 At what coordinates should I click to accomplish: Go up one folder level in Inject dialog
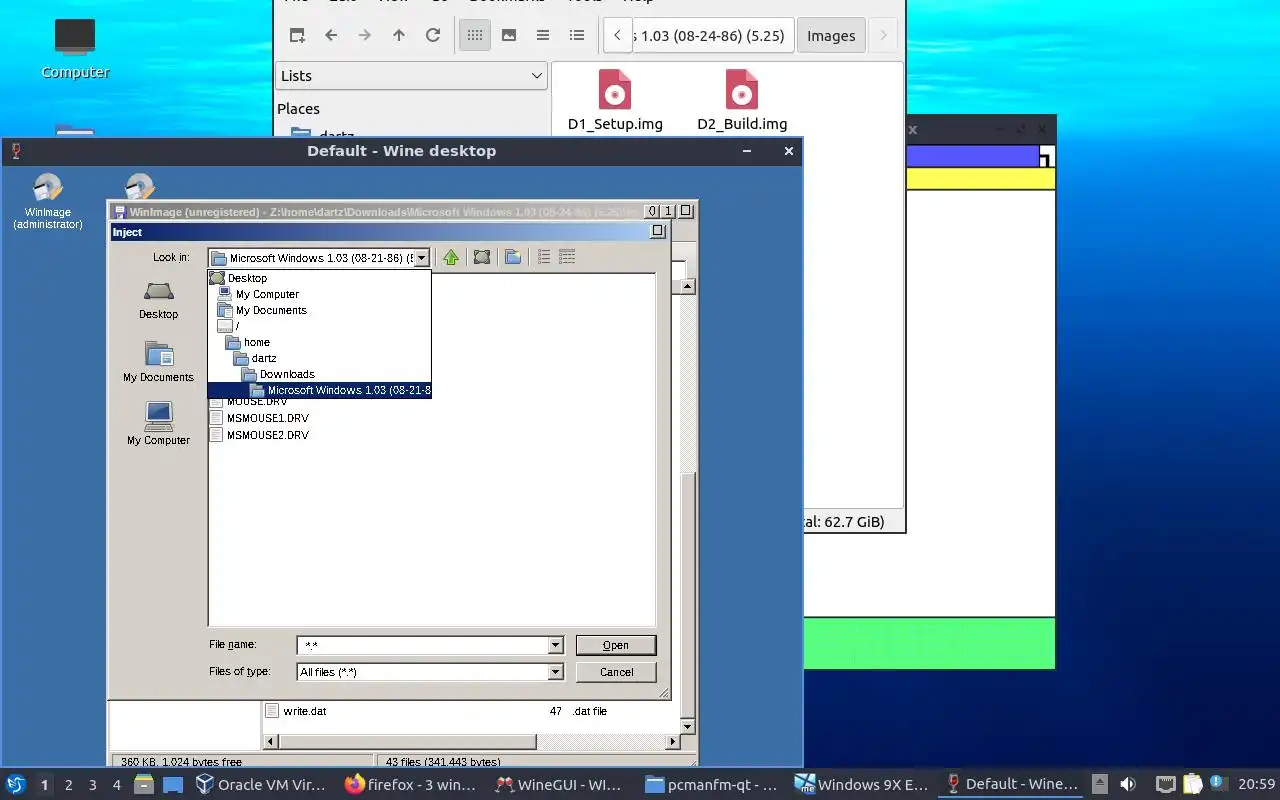451,257
